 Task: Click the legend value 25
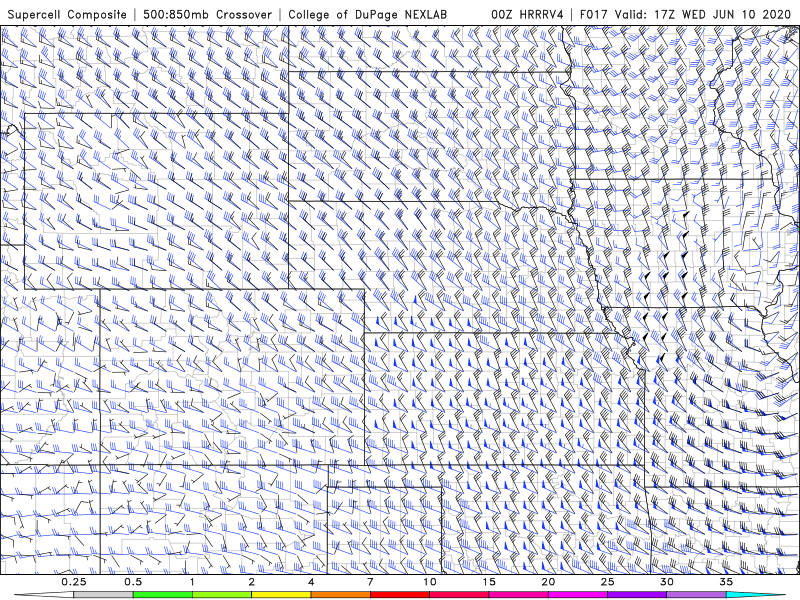click(608, 582)
